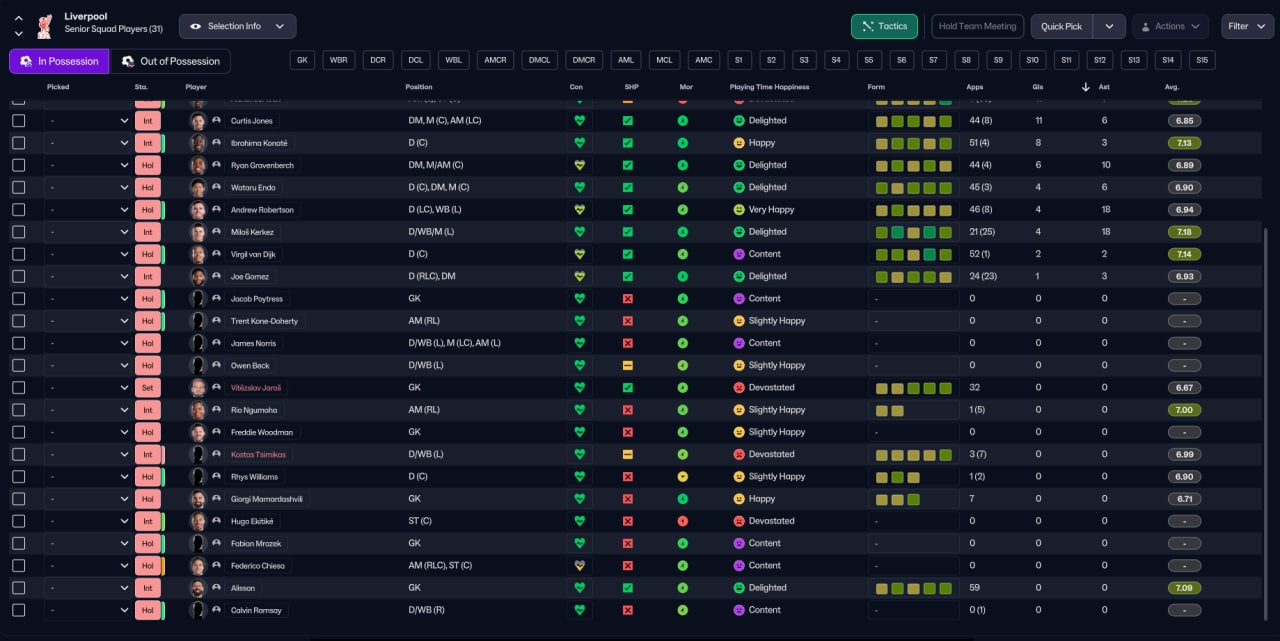
Task: Sort by the Apps column header
Action: tap(975, 87)
